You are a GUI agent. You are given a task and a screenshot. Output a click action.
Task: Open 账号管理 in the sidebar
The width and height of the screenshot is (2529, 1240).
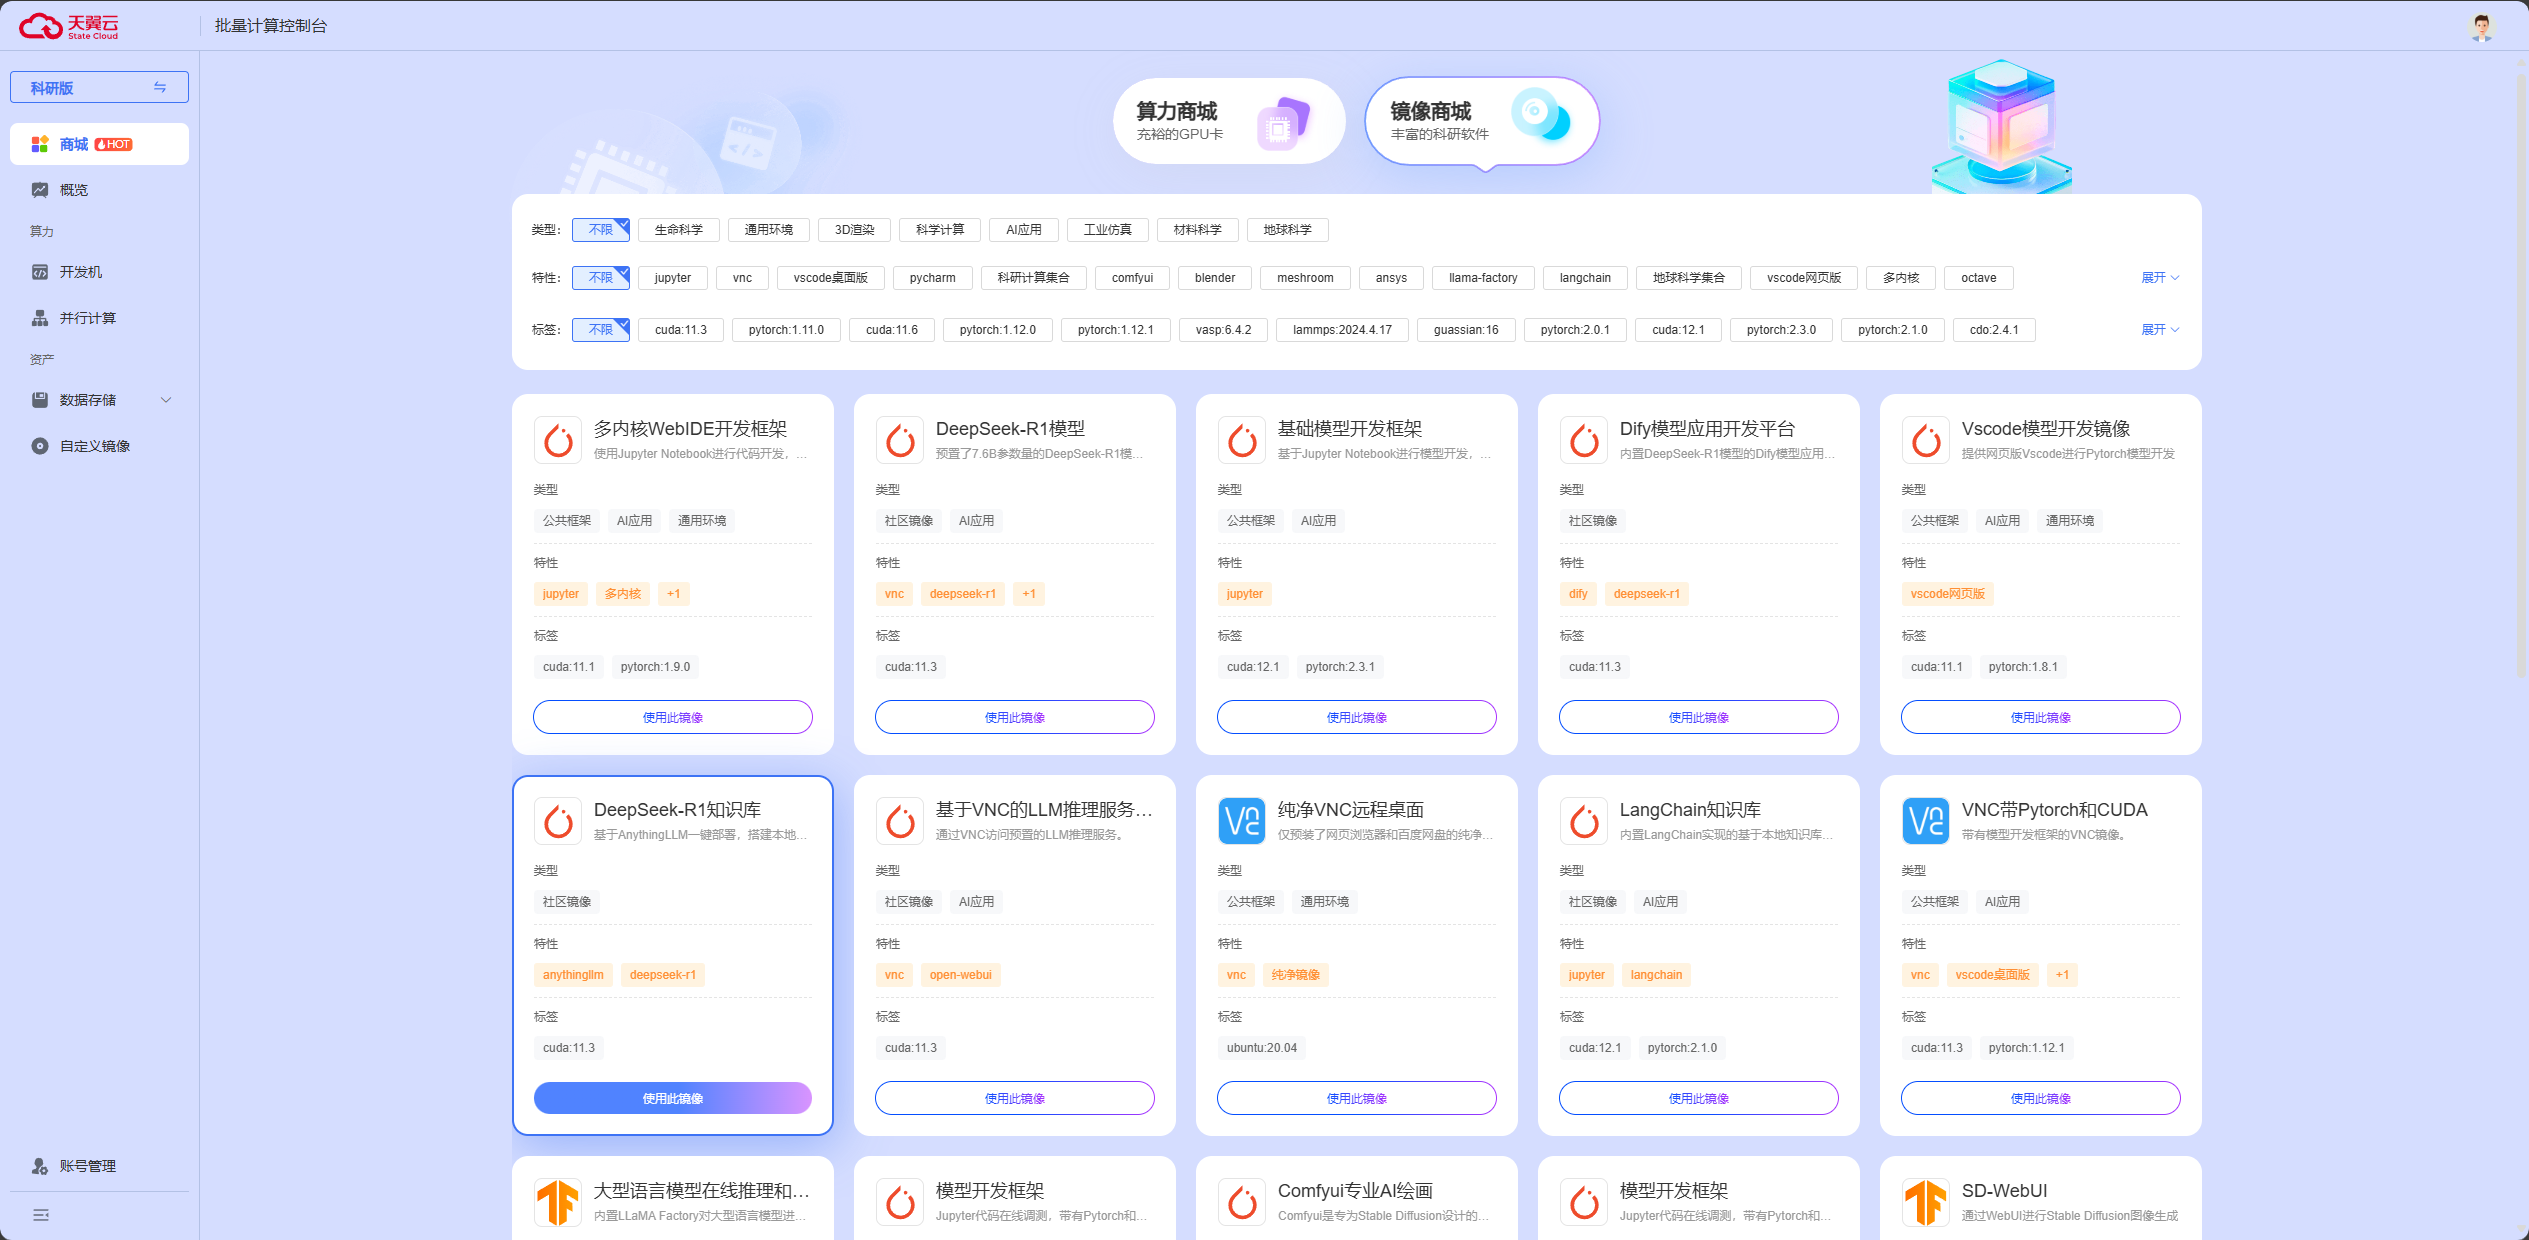[99, 1166]
